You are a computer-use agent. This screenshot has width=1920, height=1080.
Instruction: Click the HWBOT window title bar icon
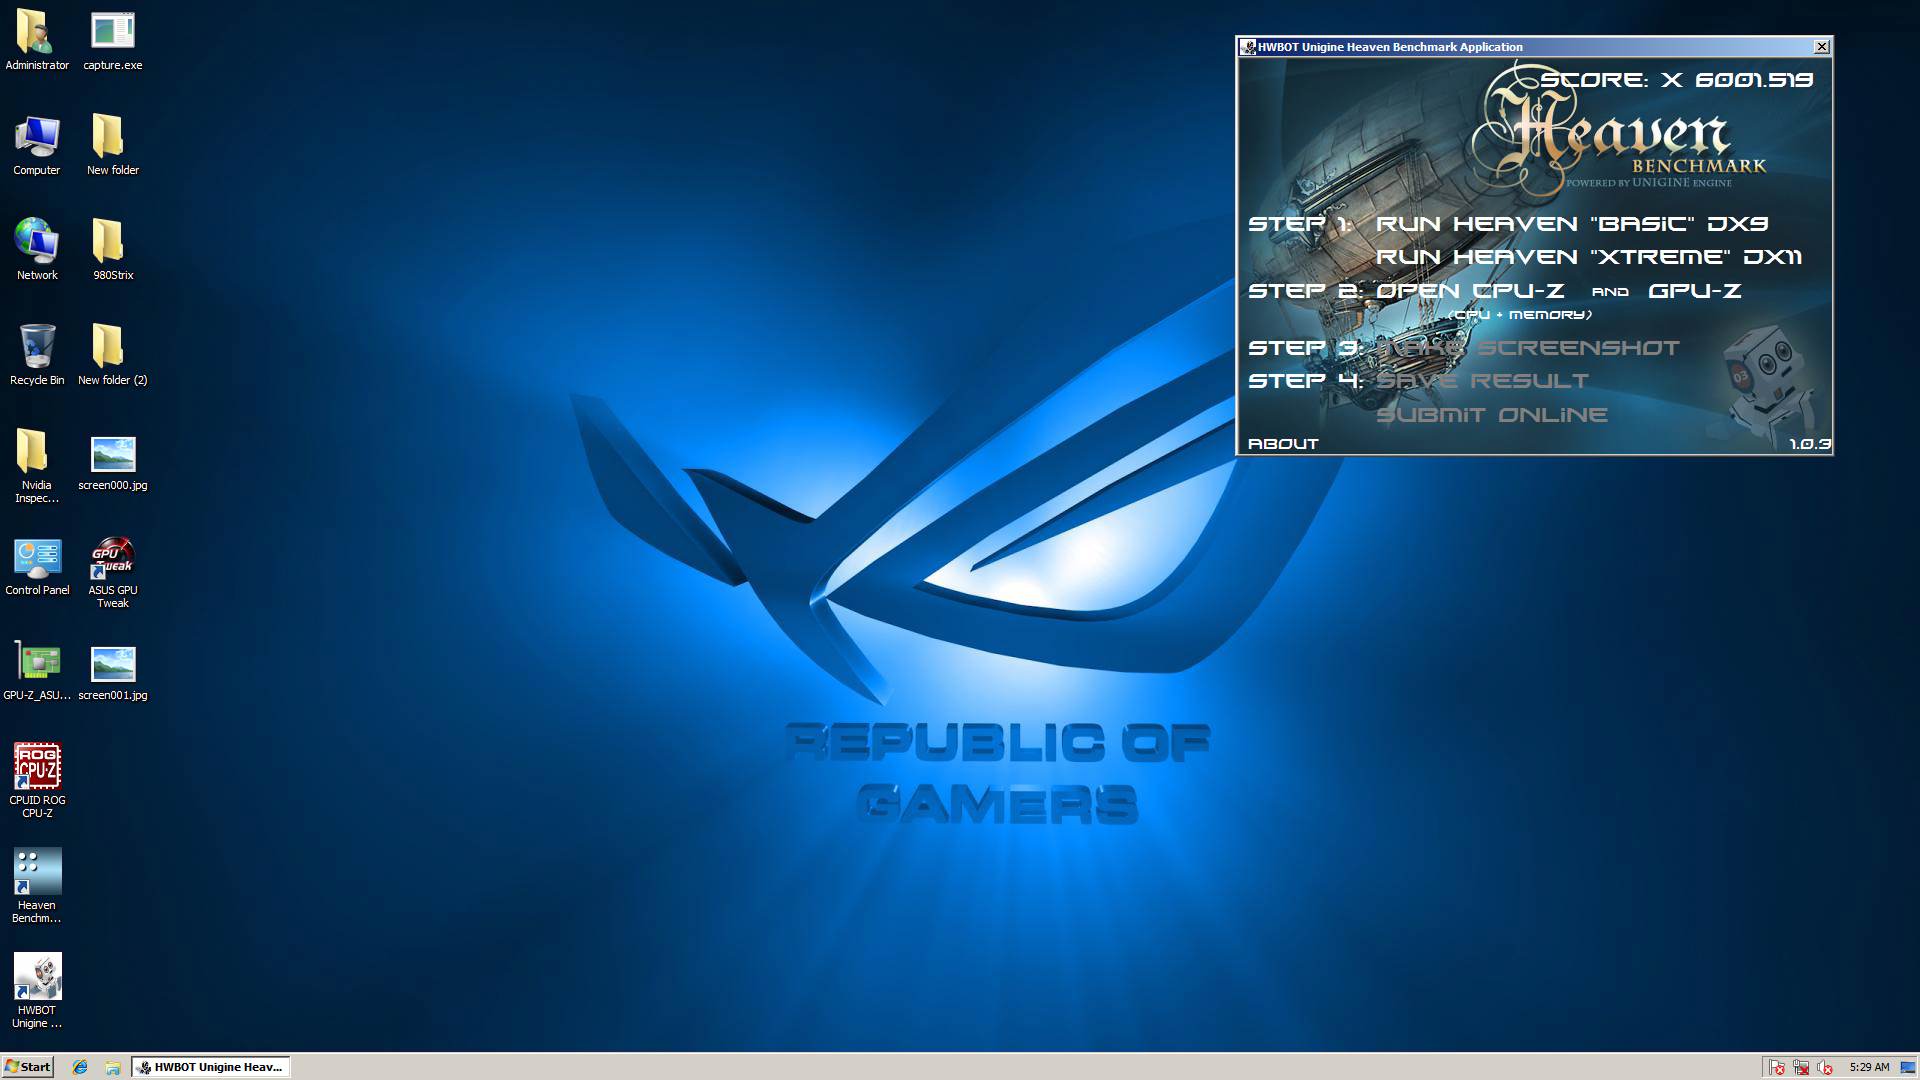(1248, 47)
